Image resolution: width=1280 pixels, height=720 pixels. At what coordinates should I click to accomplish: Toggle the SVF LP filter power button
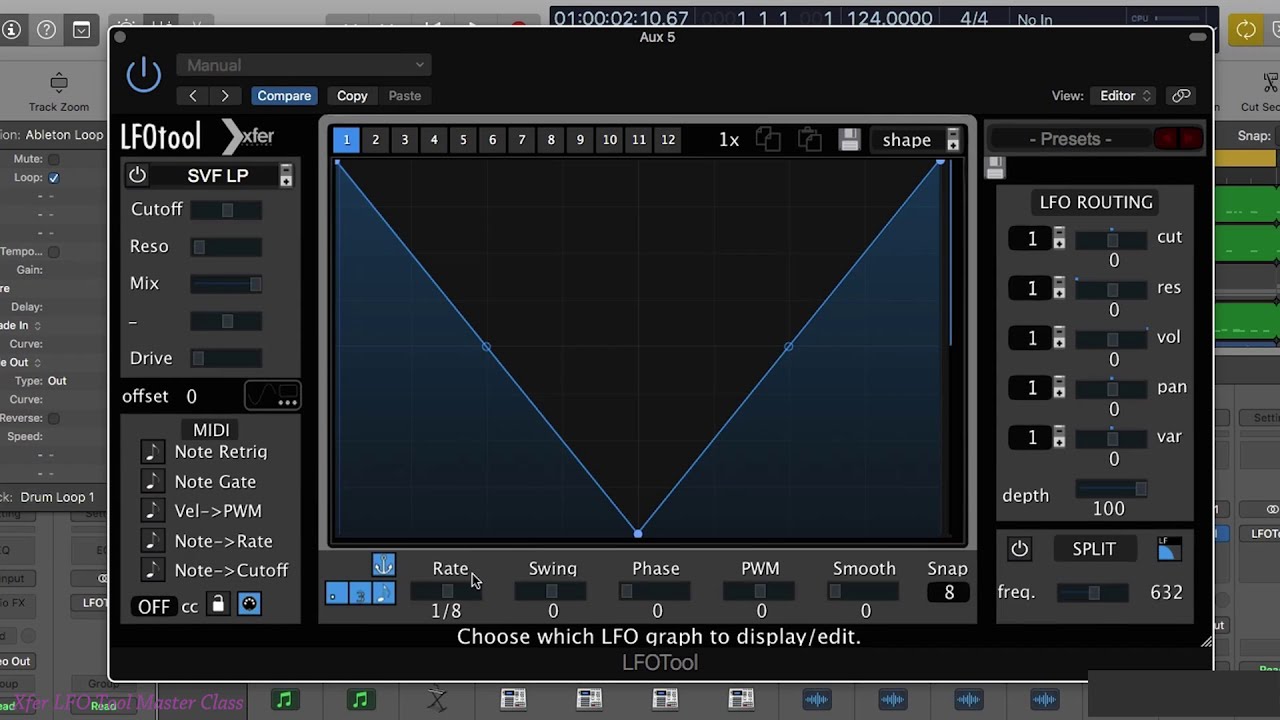[137, 175]
